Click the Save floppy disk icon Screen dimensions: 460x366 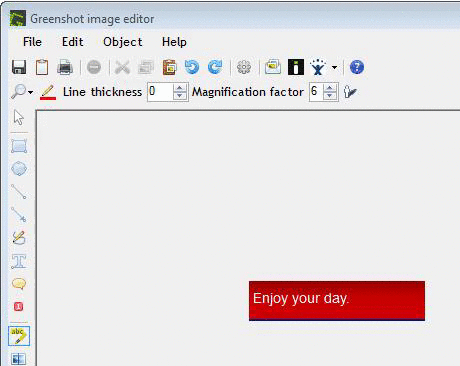pyautogui.click(x=19, y=67)
